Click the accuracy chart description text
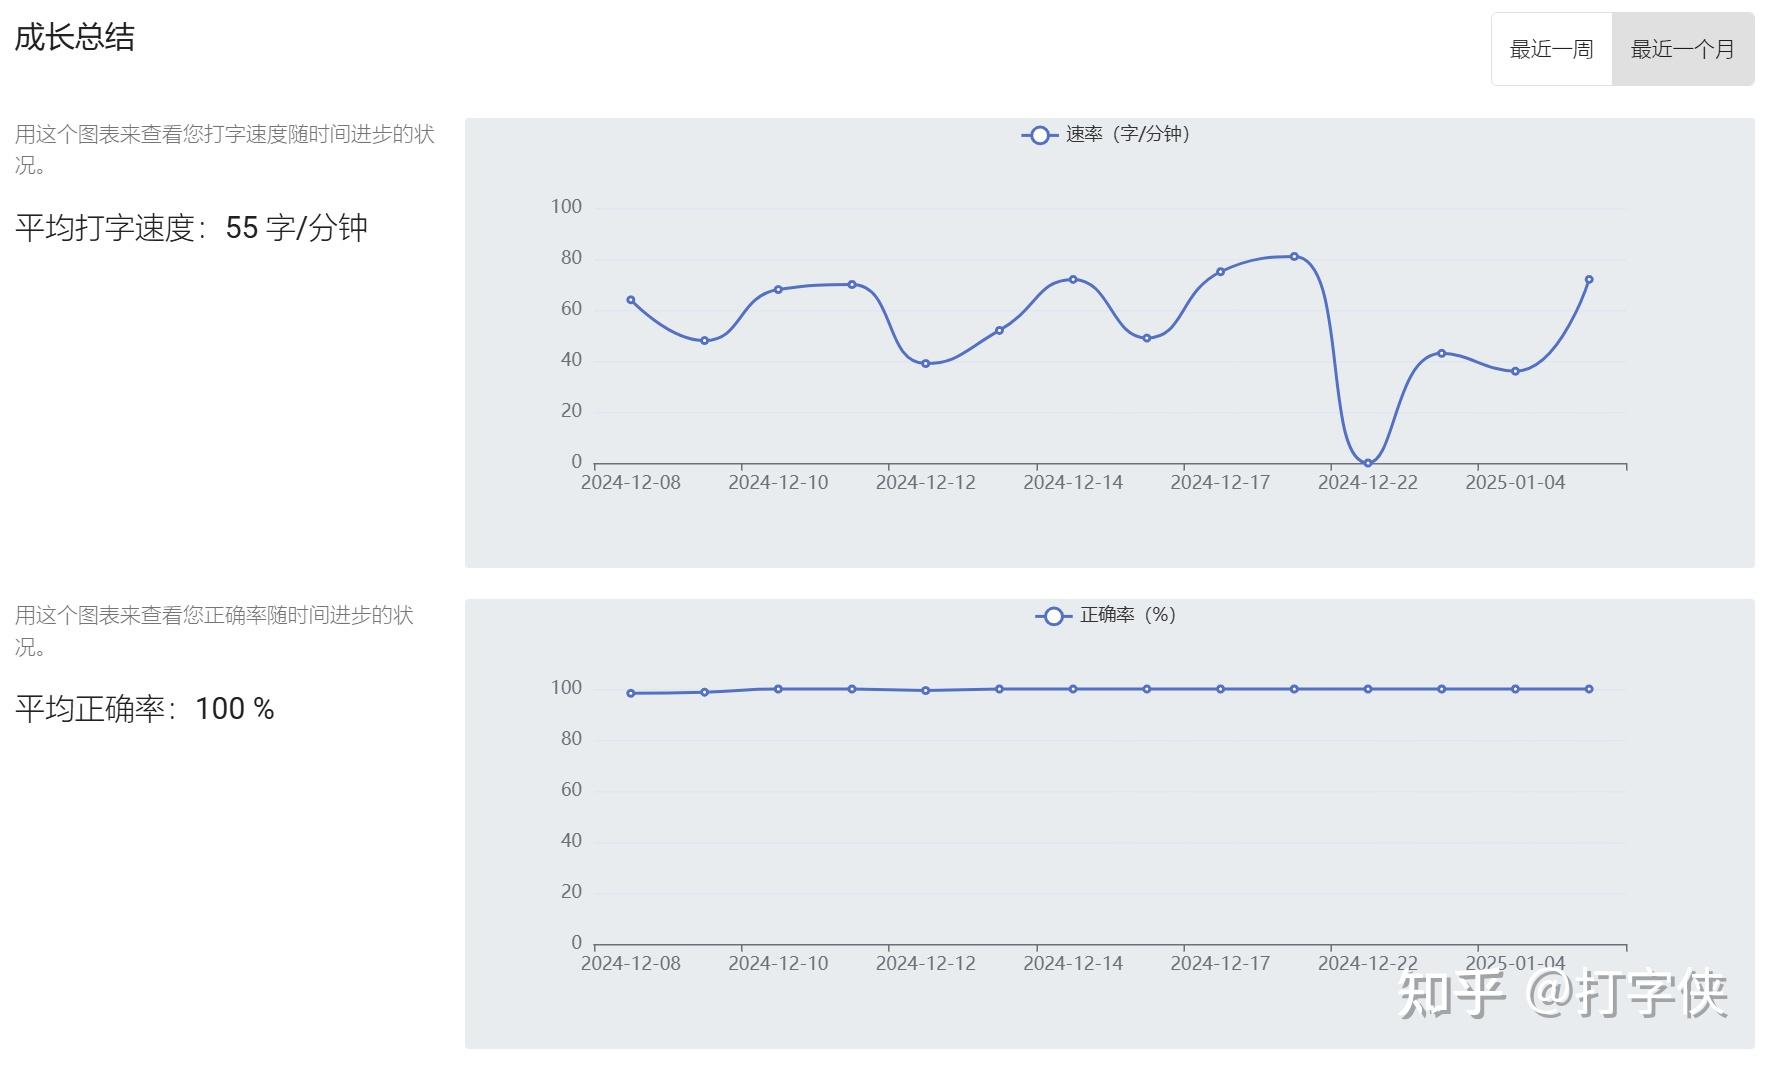The width and height of the screenshot is (1773, 1066). 214,630
